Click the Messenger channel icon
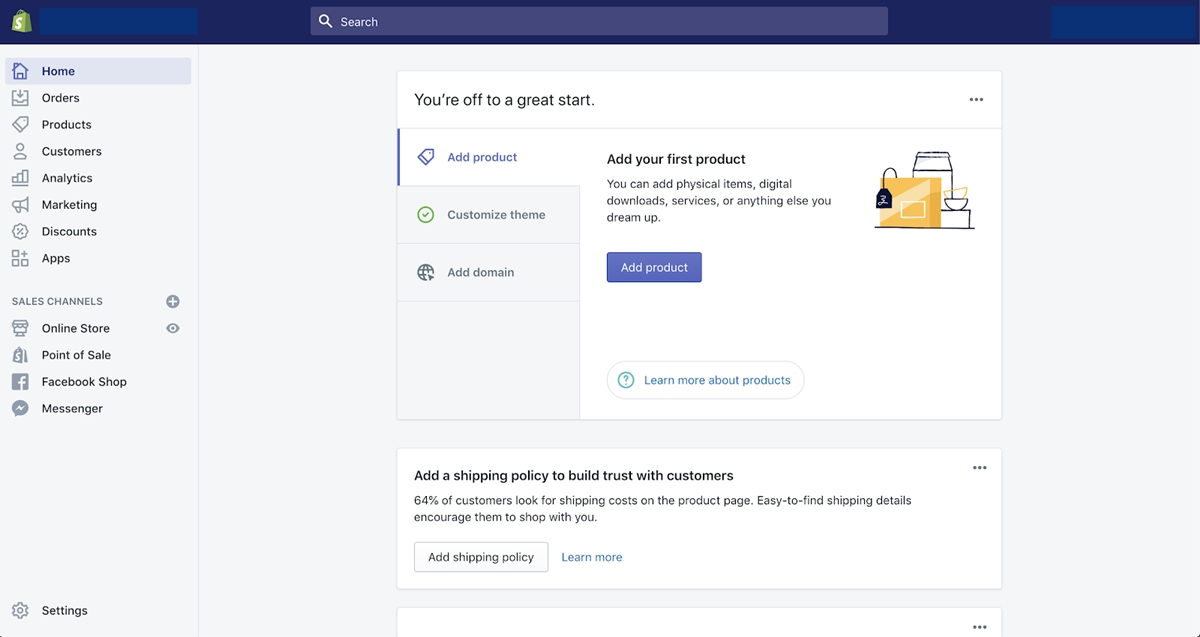This screenshot has width=1200, height=637. pos(20,407)
